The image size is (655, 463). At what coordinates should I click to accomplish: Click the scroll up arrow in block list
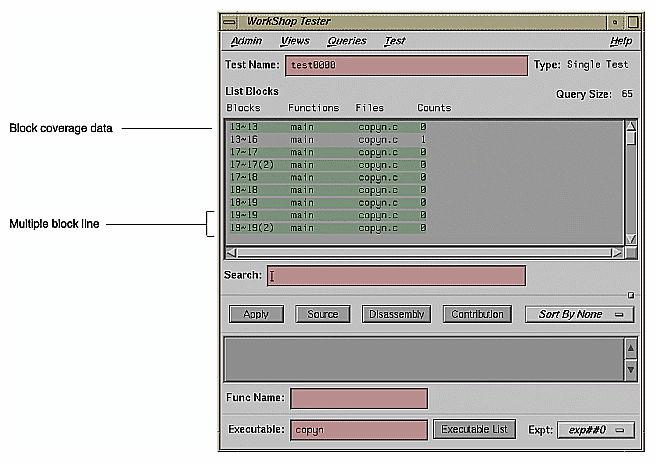click(630, 127)
